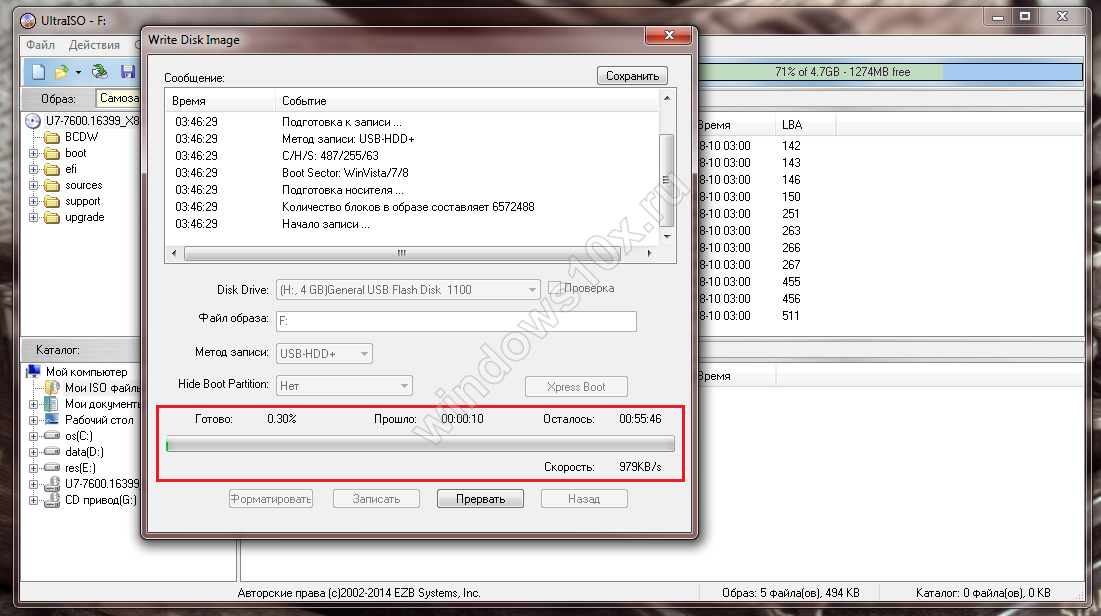Click the Прервать button
The height and width of the screenshot is (616, 1101).
coord(480,499)
